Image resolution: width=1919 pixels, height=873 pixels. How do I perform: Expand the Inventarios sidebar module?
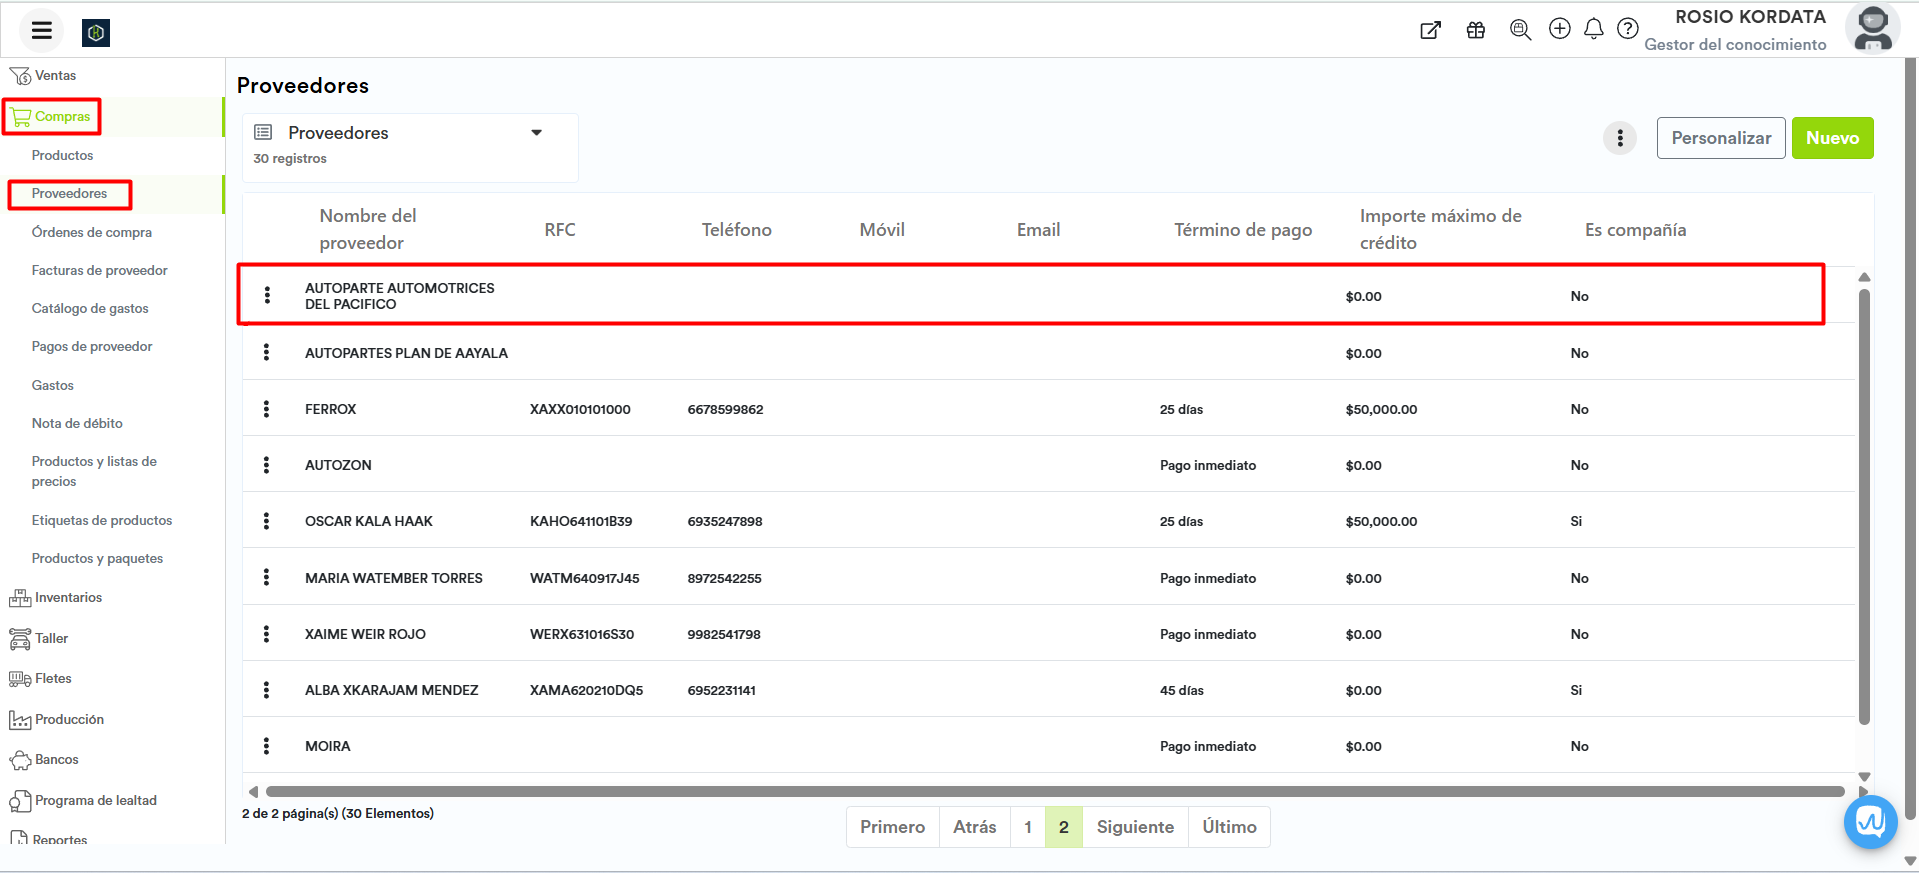(x=68, y=598)
